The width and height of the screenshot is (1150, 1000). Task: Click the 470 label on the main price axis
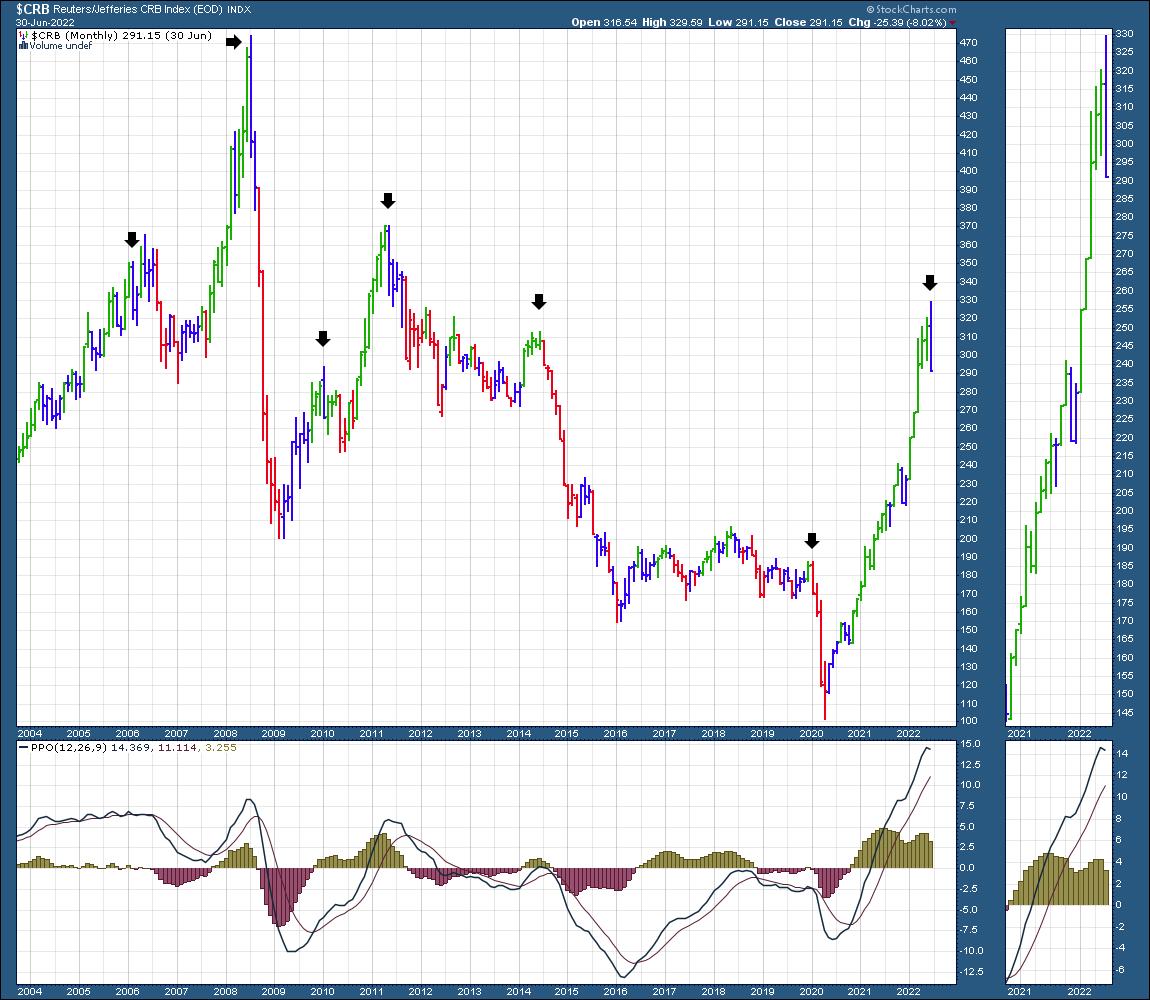click(968, 43)
